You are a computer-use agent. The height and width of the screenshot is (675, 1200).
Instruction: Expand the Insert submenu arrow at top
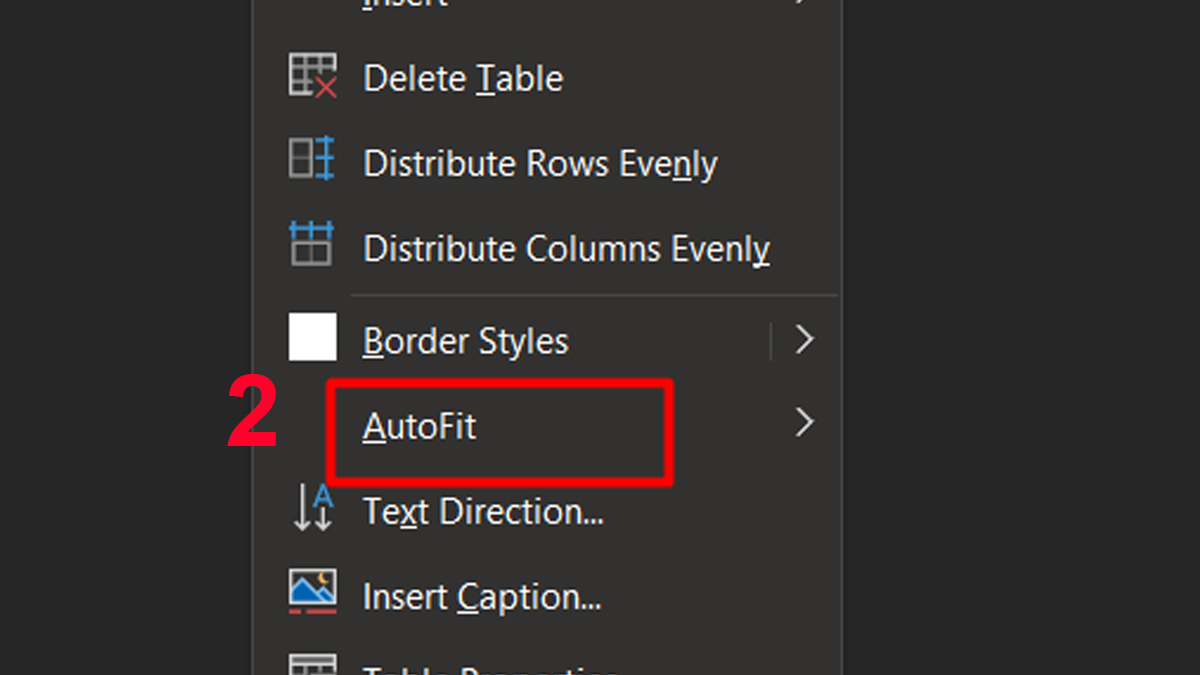click(804, 3)
